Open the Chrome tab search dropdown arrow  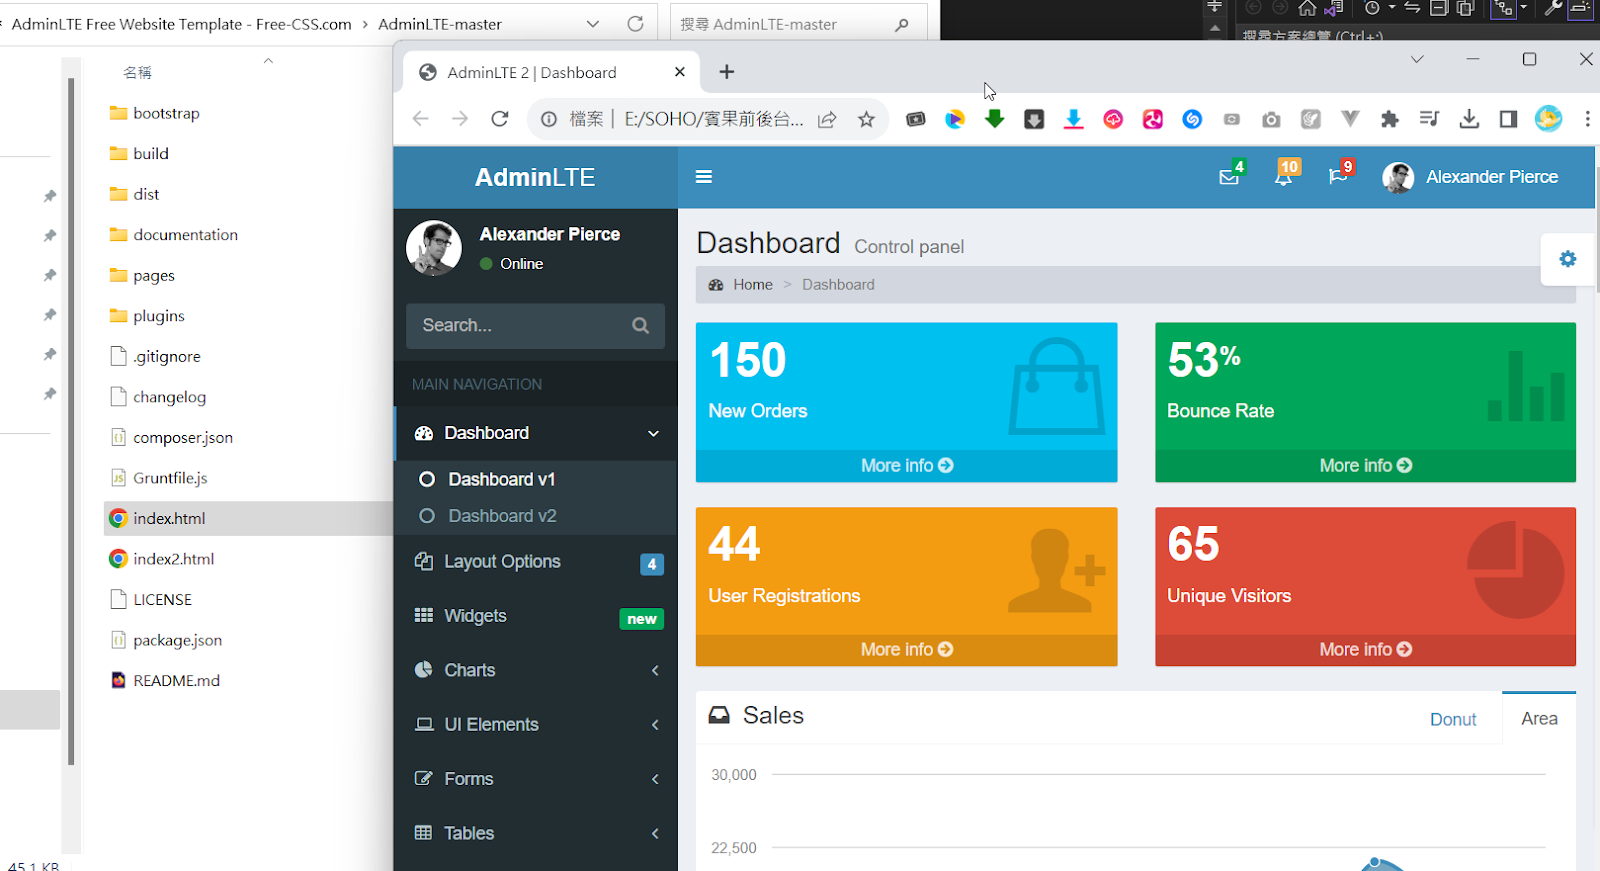pos(1417,60)
